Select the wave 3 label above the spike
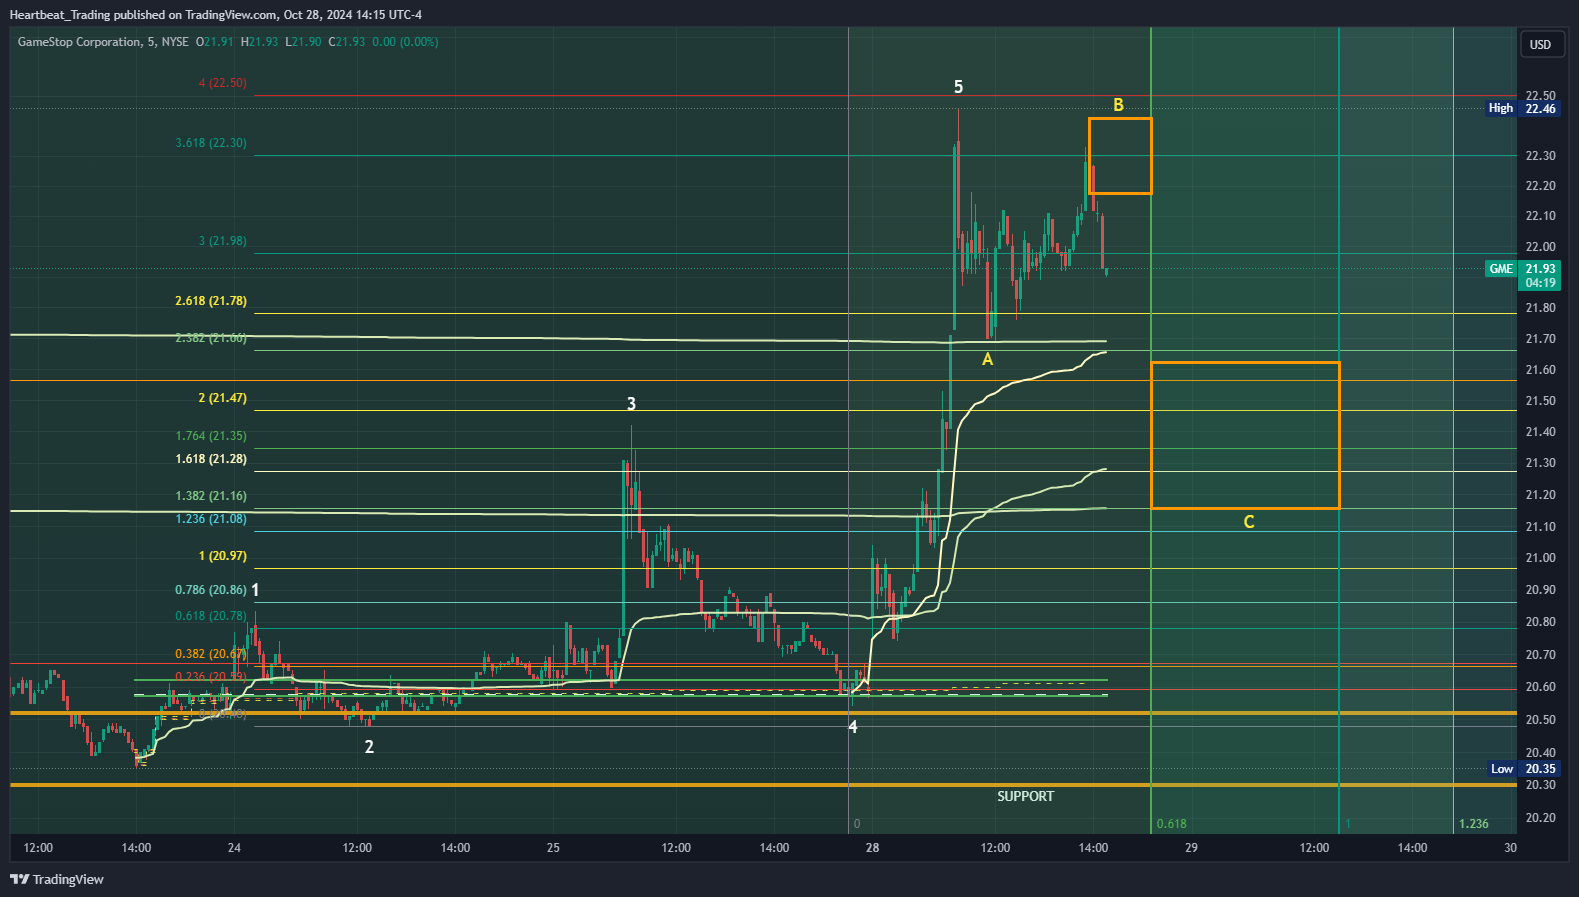The image size is (1579, 897). (x=631, y=404)
